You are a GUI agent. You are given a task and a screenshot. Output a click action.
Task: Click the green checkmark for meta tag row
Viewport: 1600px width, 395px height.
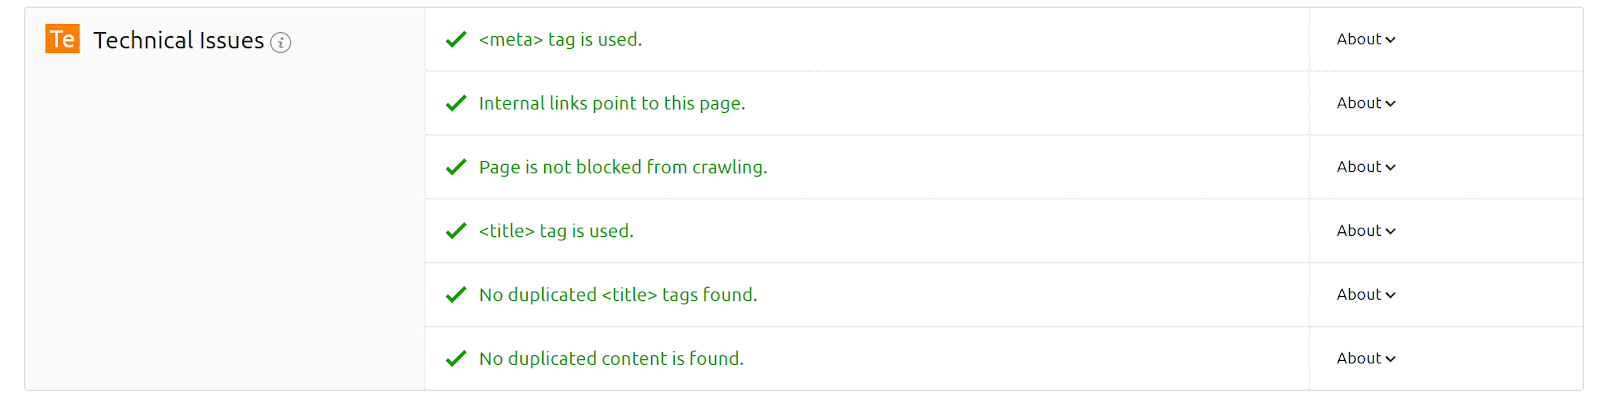[x=456, y=39]
